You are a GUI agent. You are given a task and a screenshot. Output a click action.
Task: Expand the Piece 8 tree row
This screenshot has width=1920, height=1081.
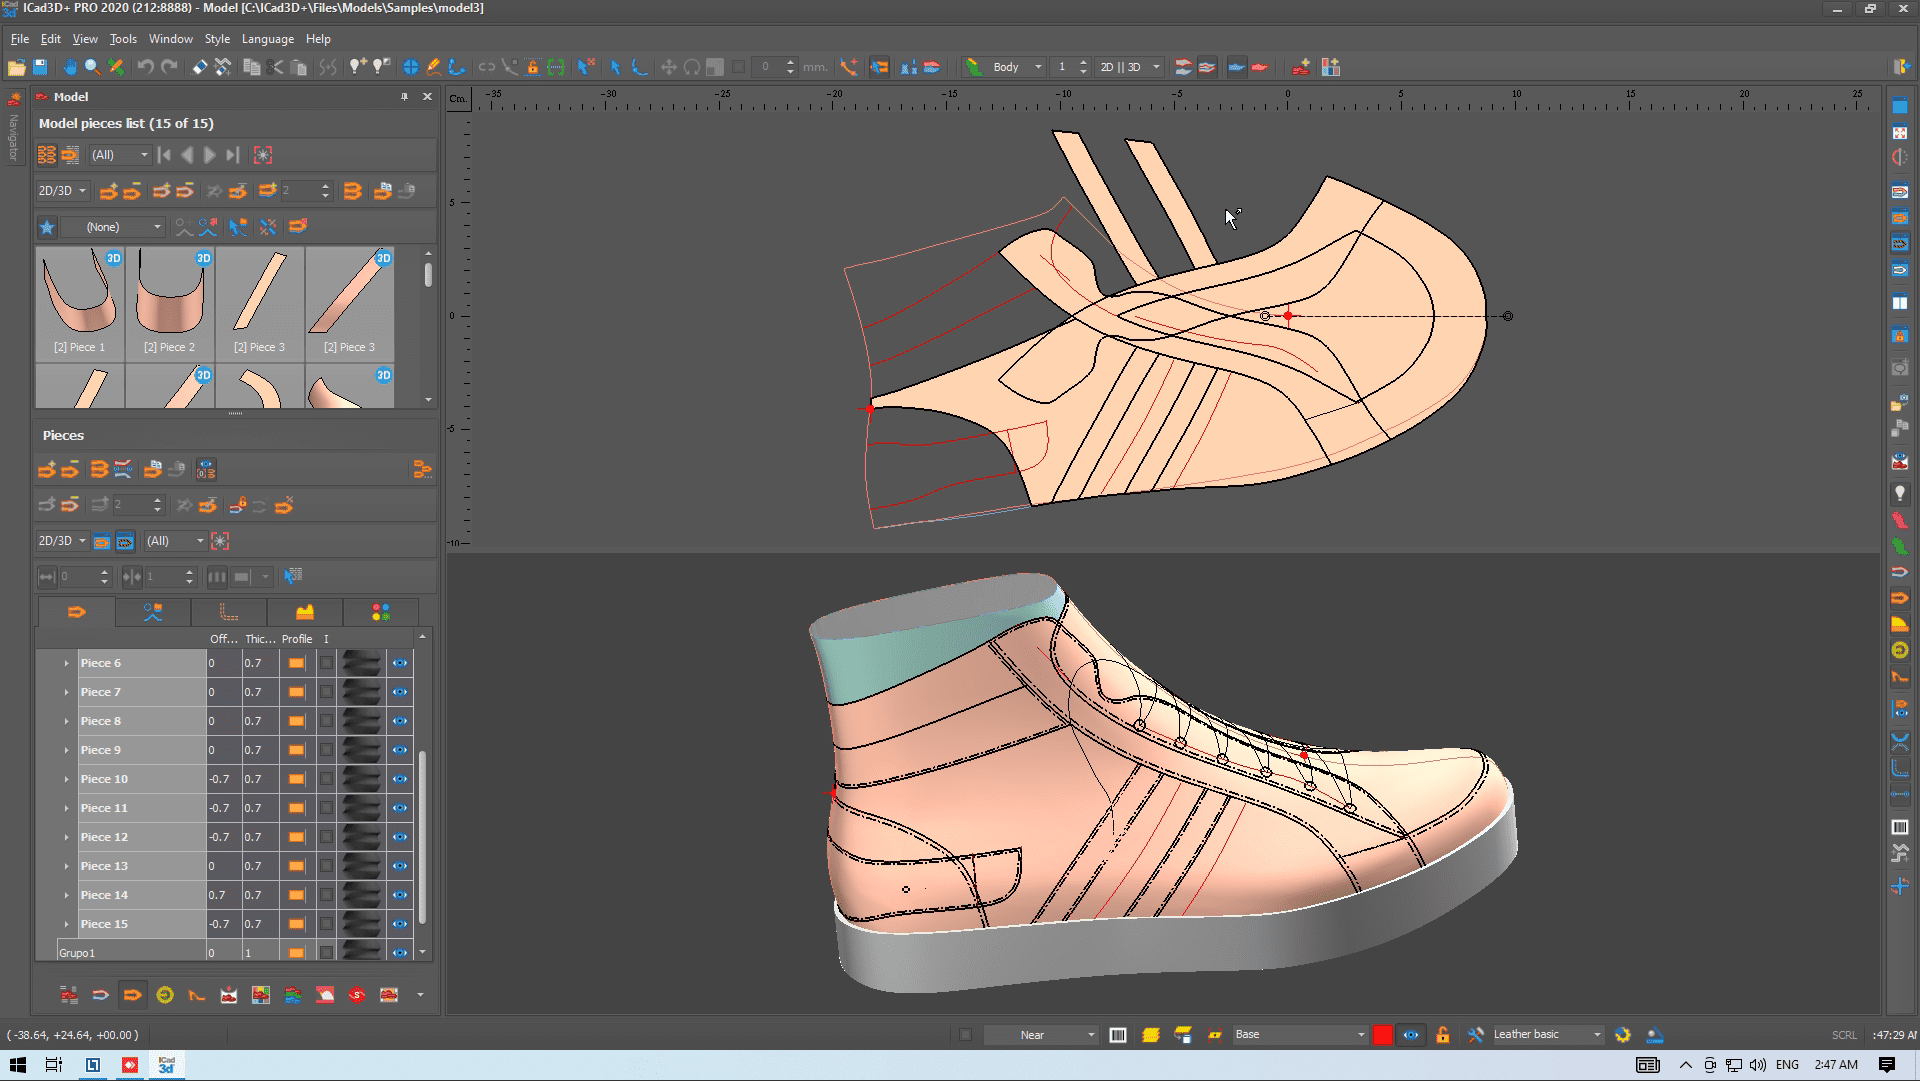(67, 721)
